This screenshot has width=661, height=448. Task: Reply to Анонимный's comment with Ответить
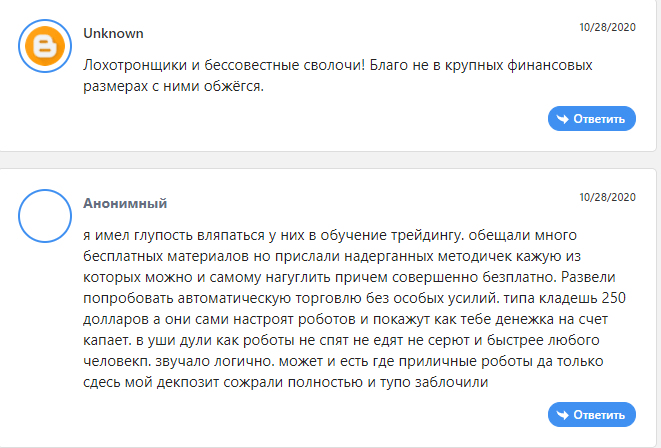[592, 415]
